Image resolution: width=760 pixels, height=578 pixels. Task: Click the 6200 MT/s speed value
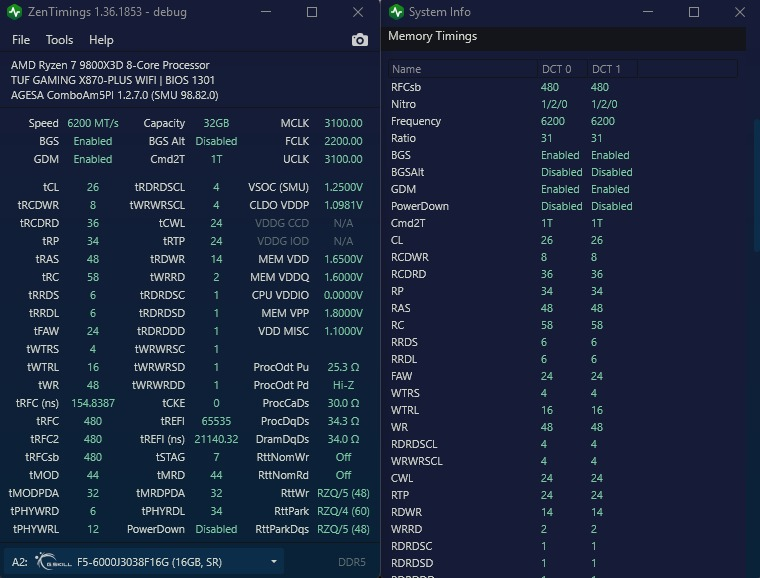[93, 123]
